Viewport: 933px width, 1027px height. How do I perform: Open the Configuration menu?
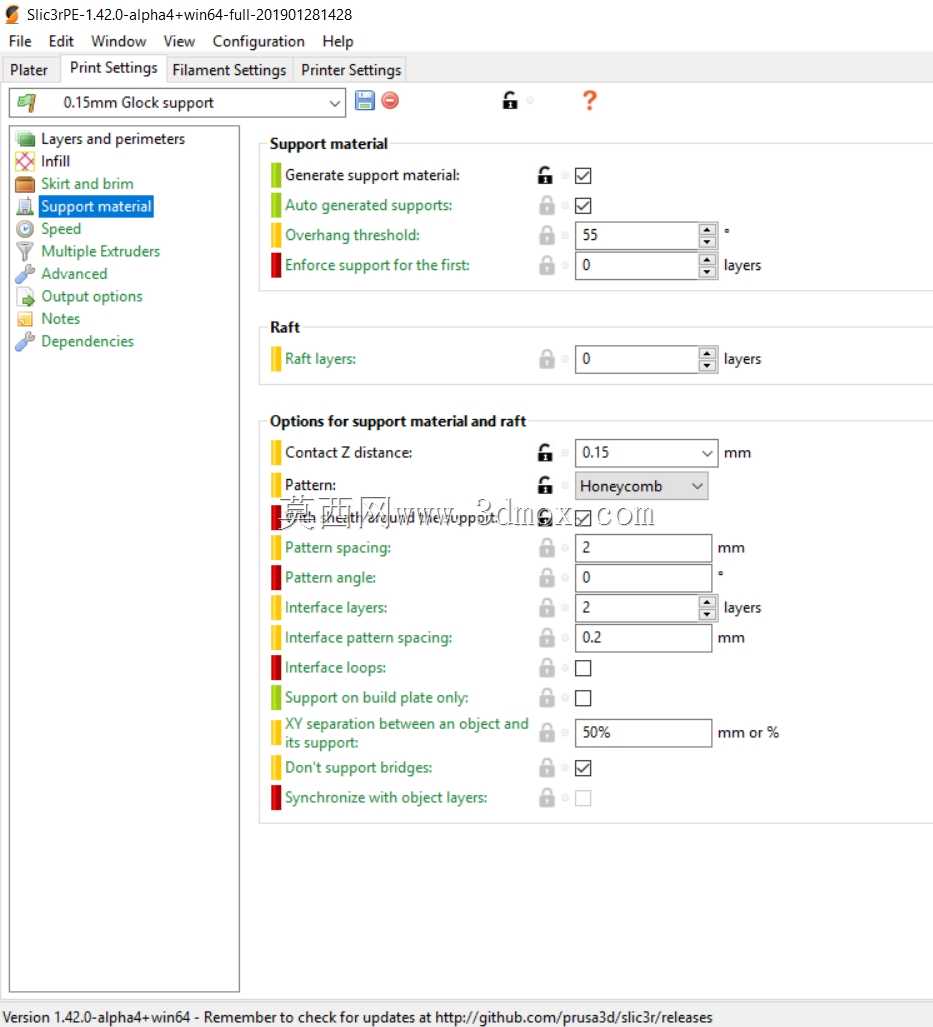[258, 41]
